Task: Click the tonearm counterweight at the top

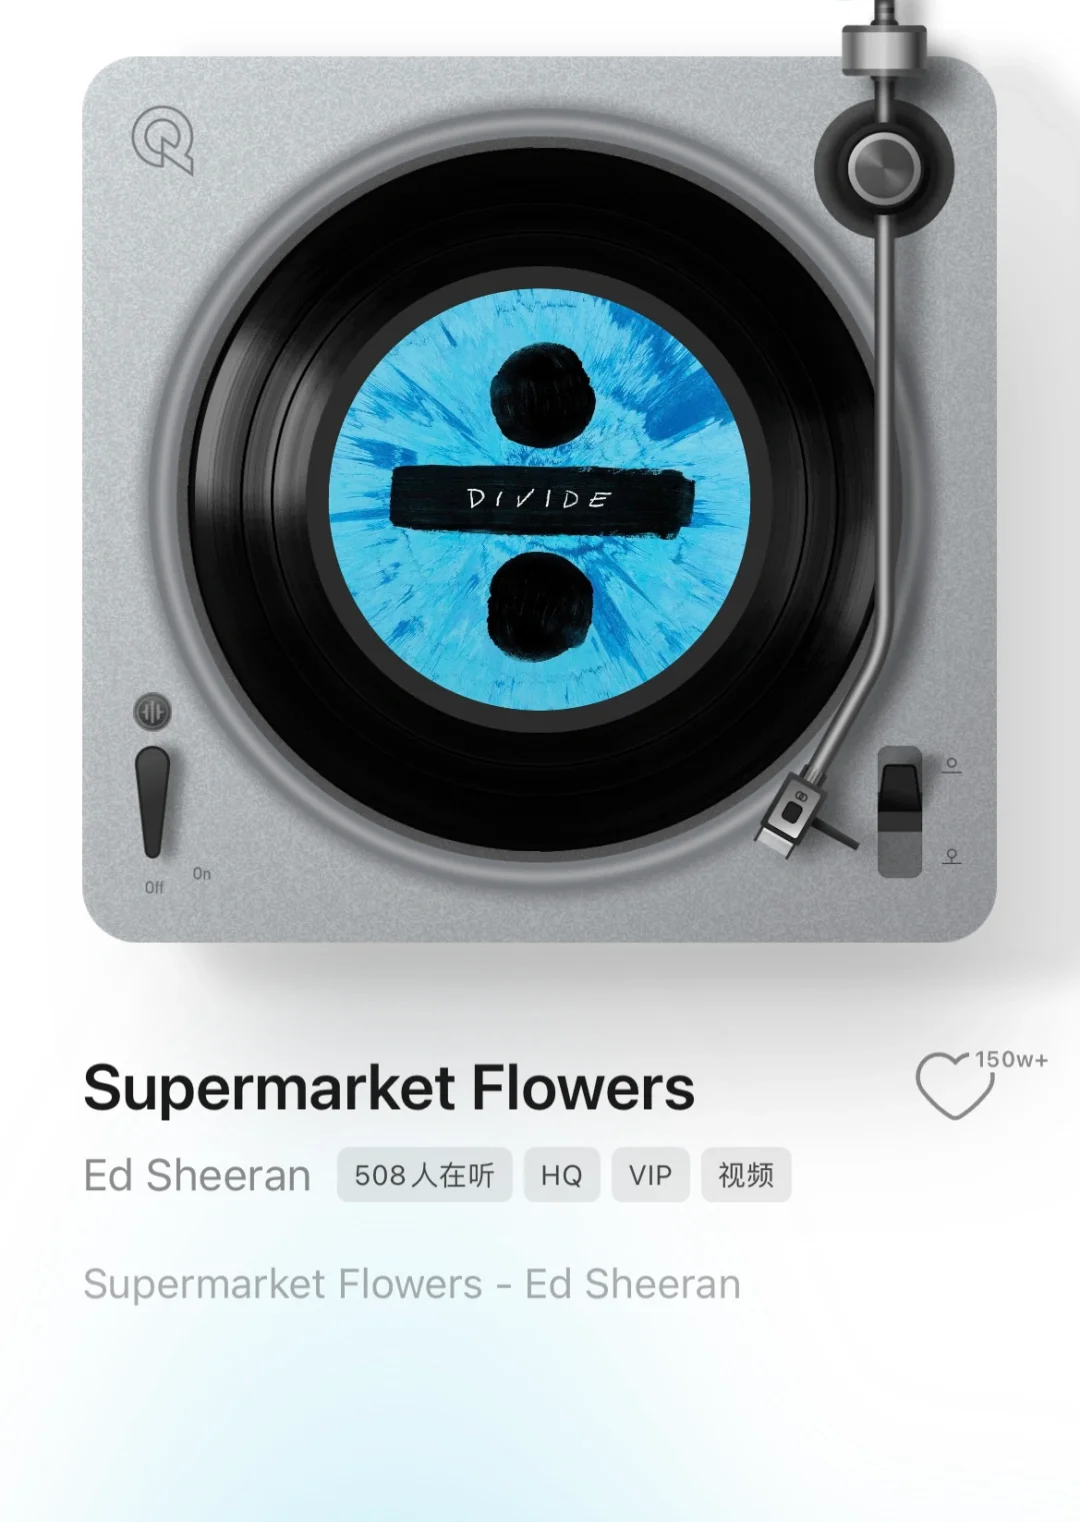Action: [884, 47]
